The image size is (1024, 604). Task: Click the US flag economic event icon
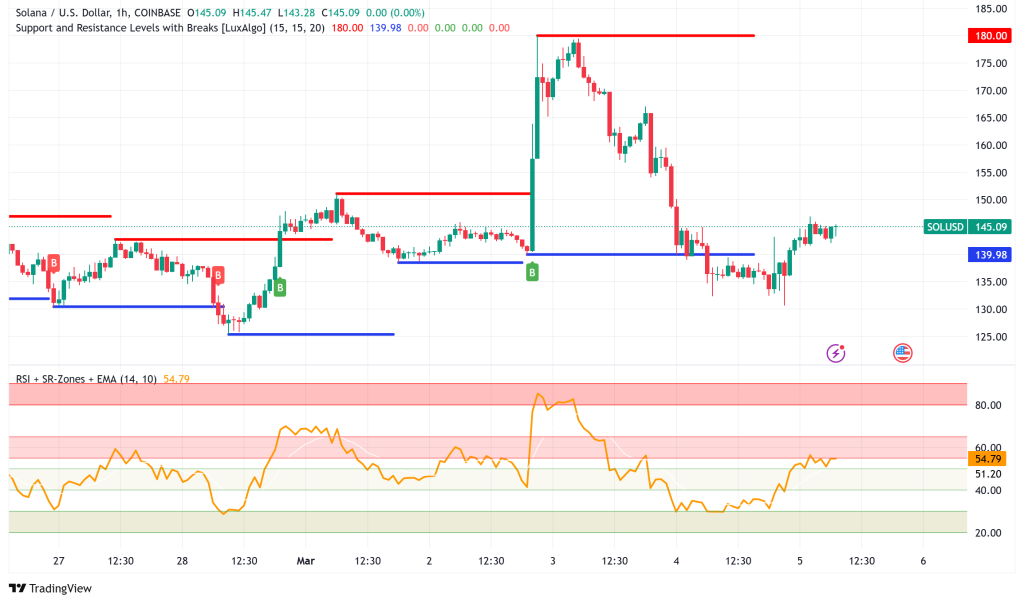tap(902, 353)
